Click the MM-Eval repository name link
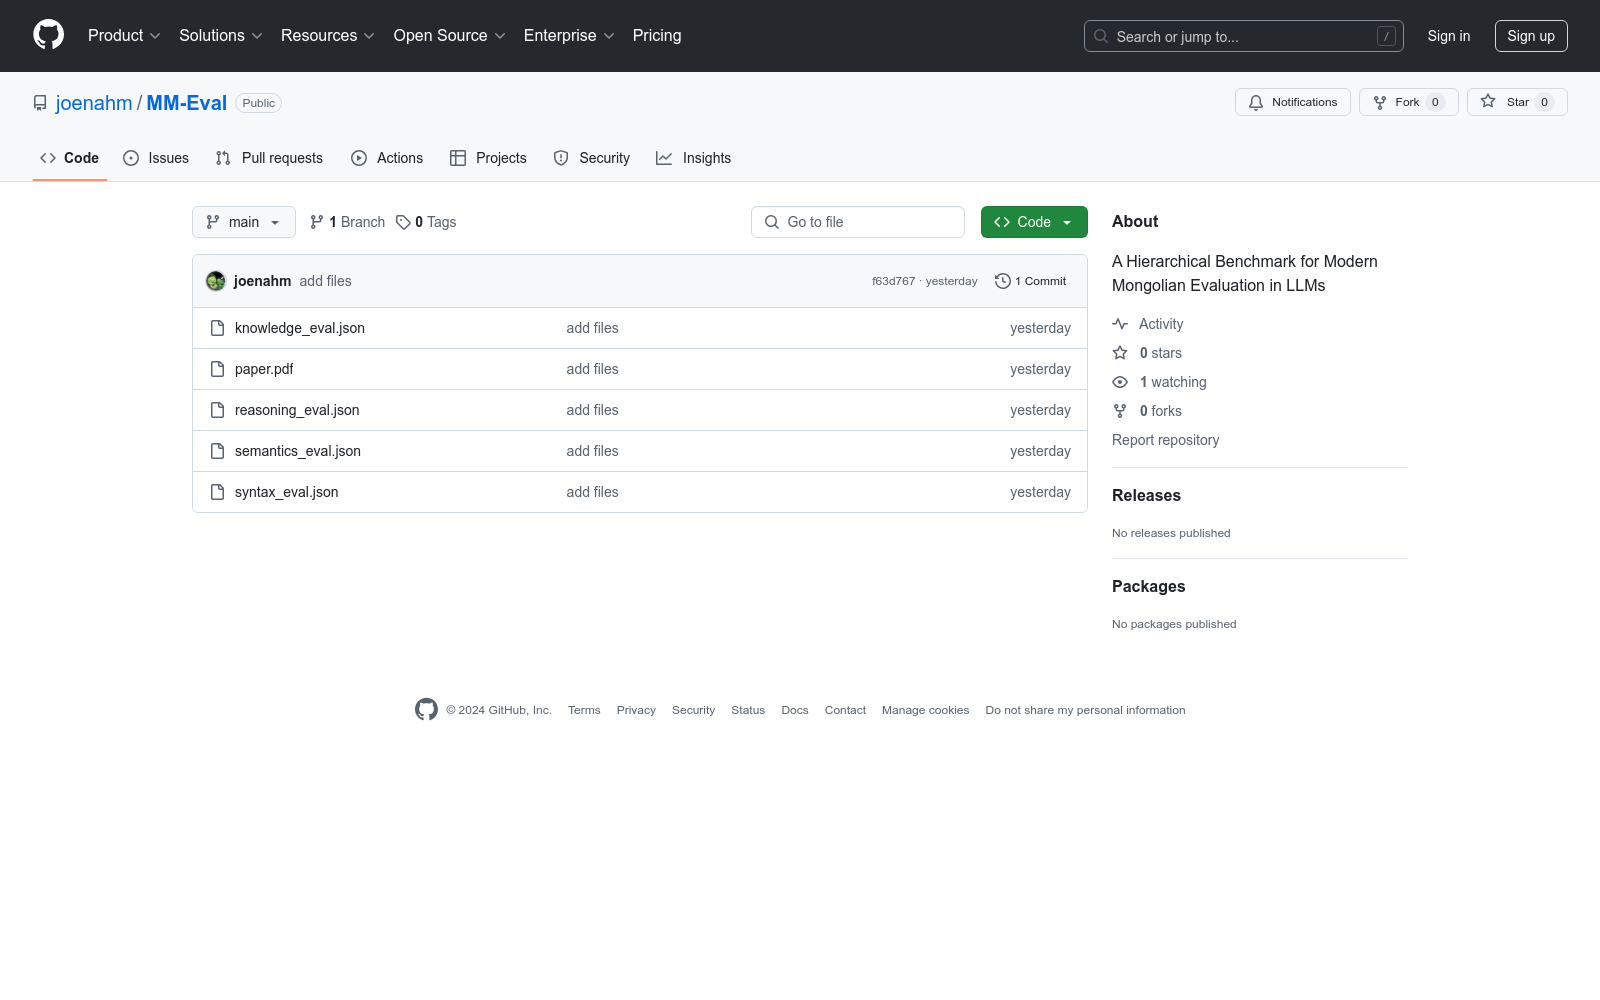This screenshot has width=1600, height=1000. 187,103
